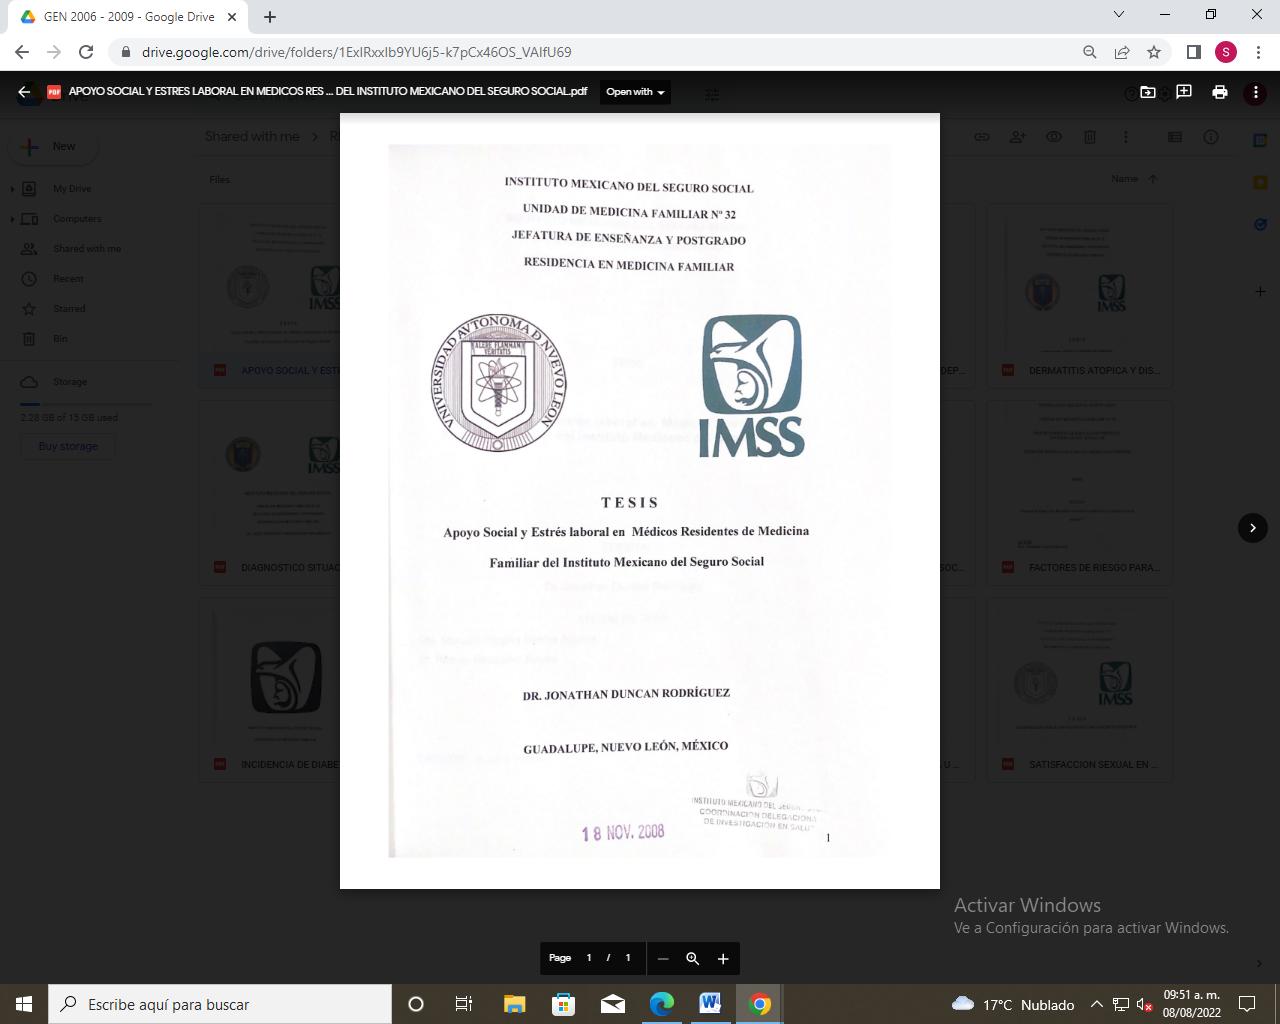
Task: Click Chrome icon in taskbar
Action: pyautogui.click(x=759, y=1004)
